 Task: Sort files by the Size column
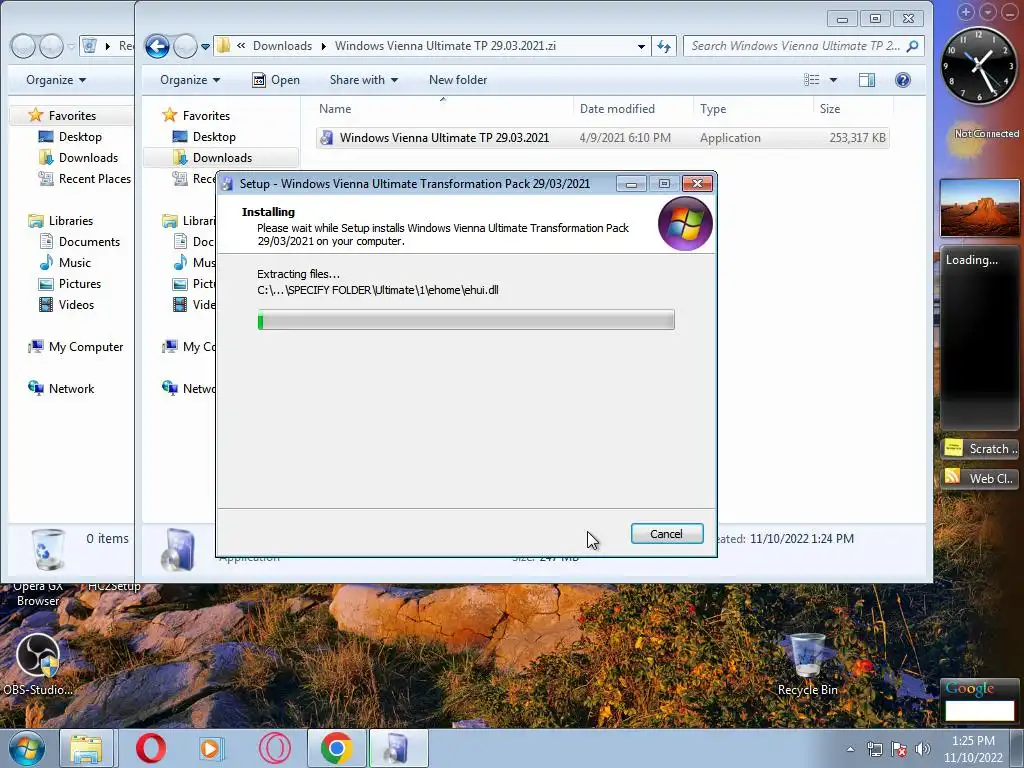(x=830, y=109)
